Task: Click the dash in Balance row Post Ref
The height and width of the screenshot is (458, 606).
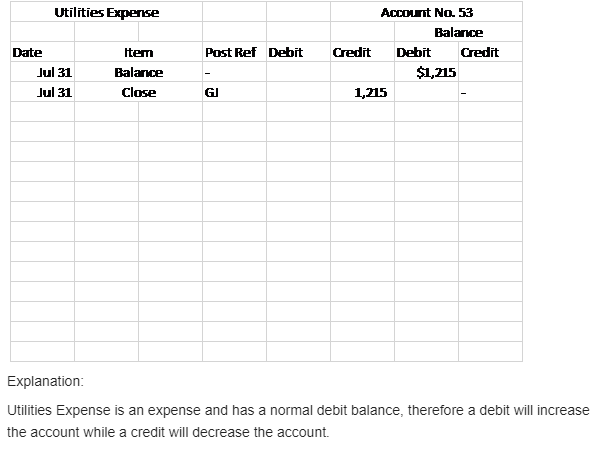Action: point(207,73)
